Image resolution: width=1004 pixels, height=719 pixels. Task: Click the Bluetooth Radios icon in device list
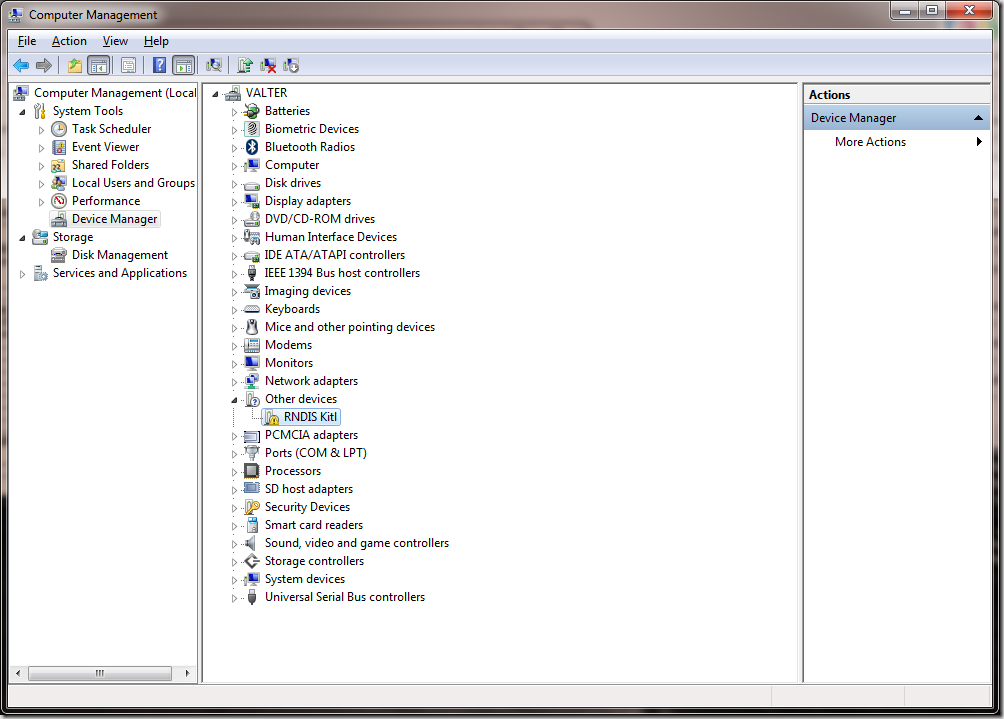tap(252, 147)
